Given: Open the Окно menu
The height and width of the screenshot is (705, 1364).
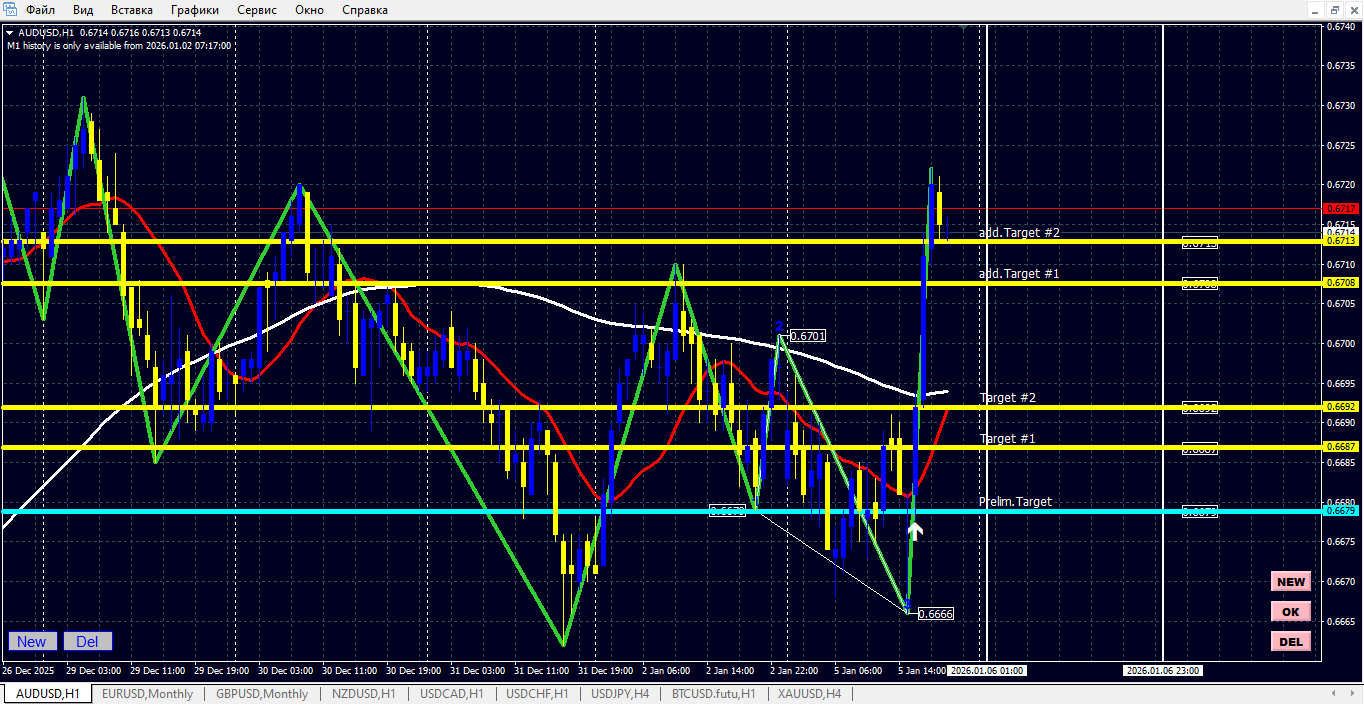Looking at the screenshot, I should 309,10.
